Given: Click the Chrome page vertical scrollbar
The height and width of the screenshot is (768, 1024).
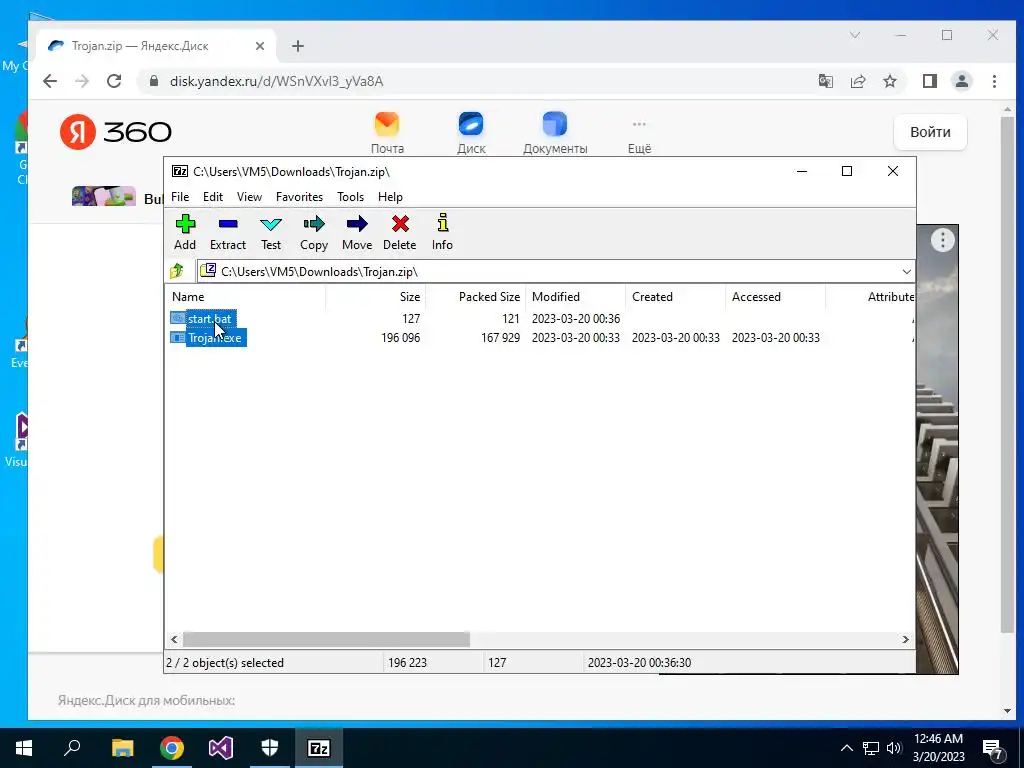Looking at the screenshot, I should pyautogui.click(x=1006, y=374).
